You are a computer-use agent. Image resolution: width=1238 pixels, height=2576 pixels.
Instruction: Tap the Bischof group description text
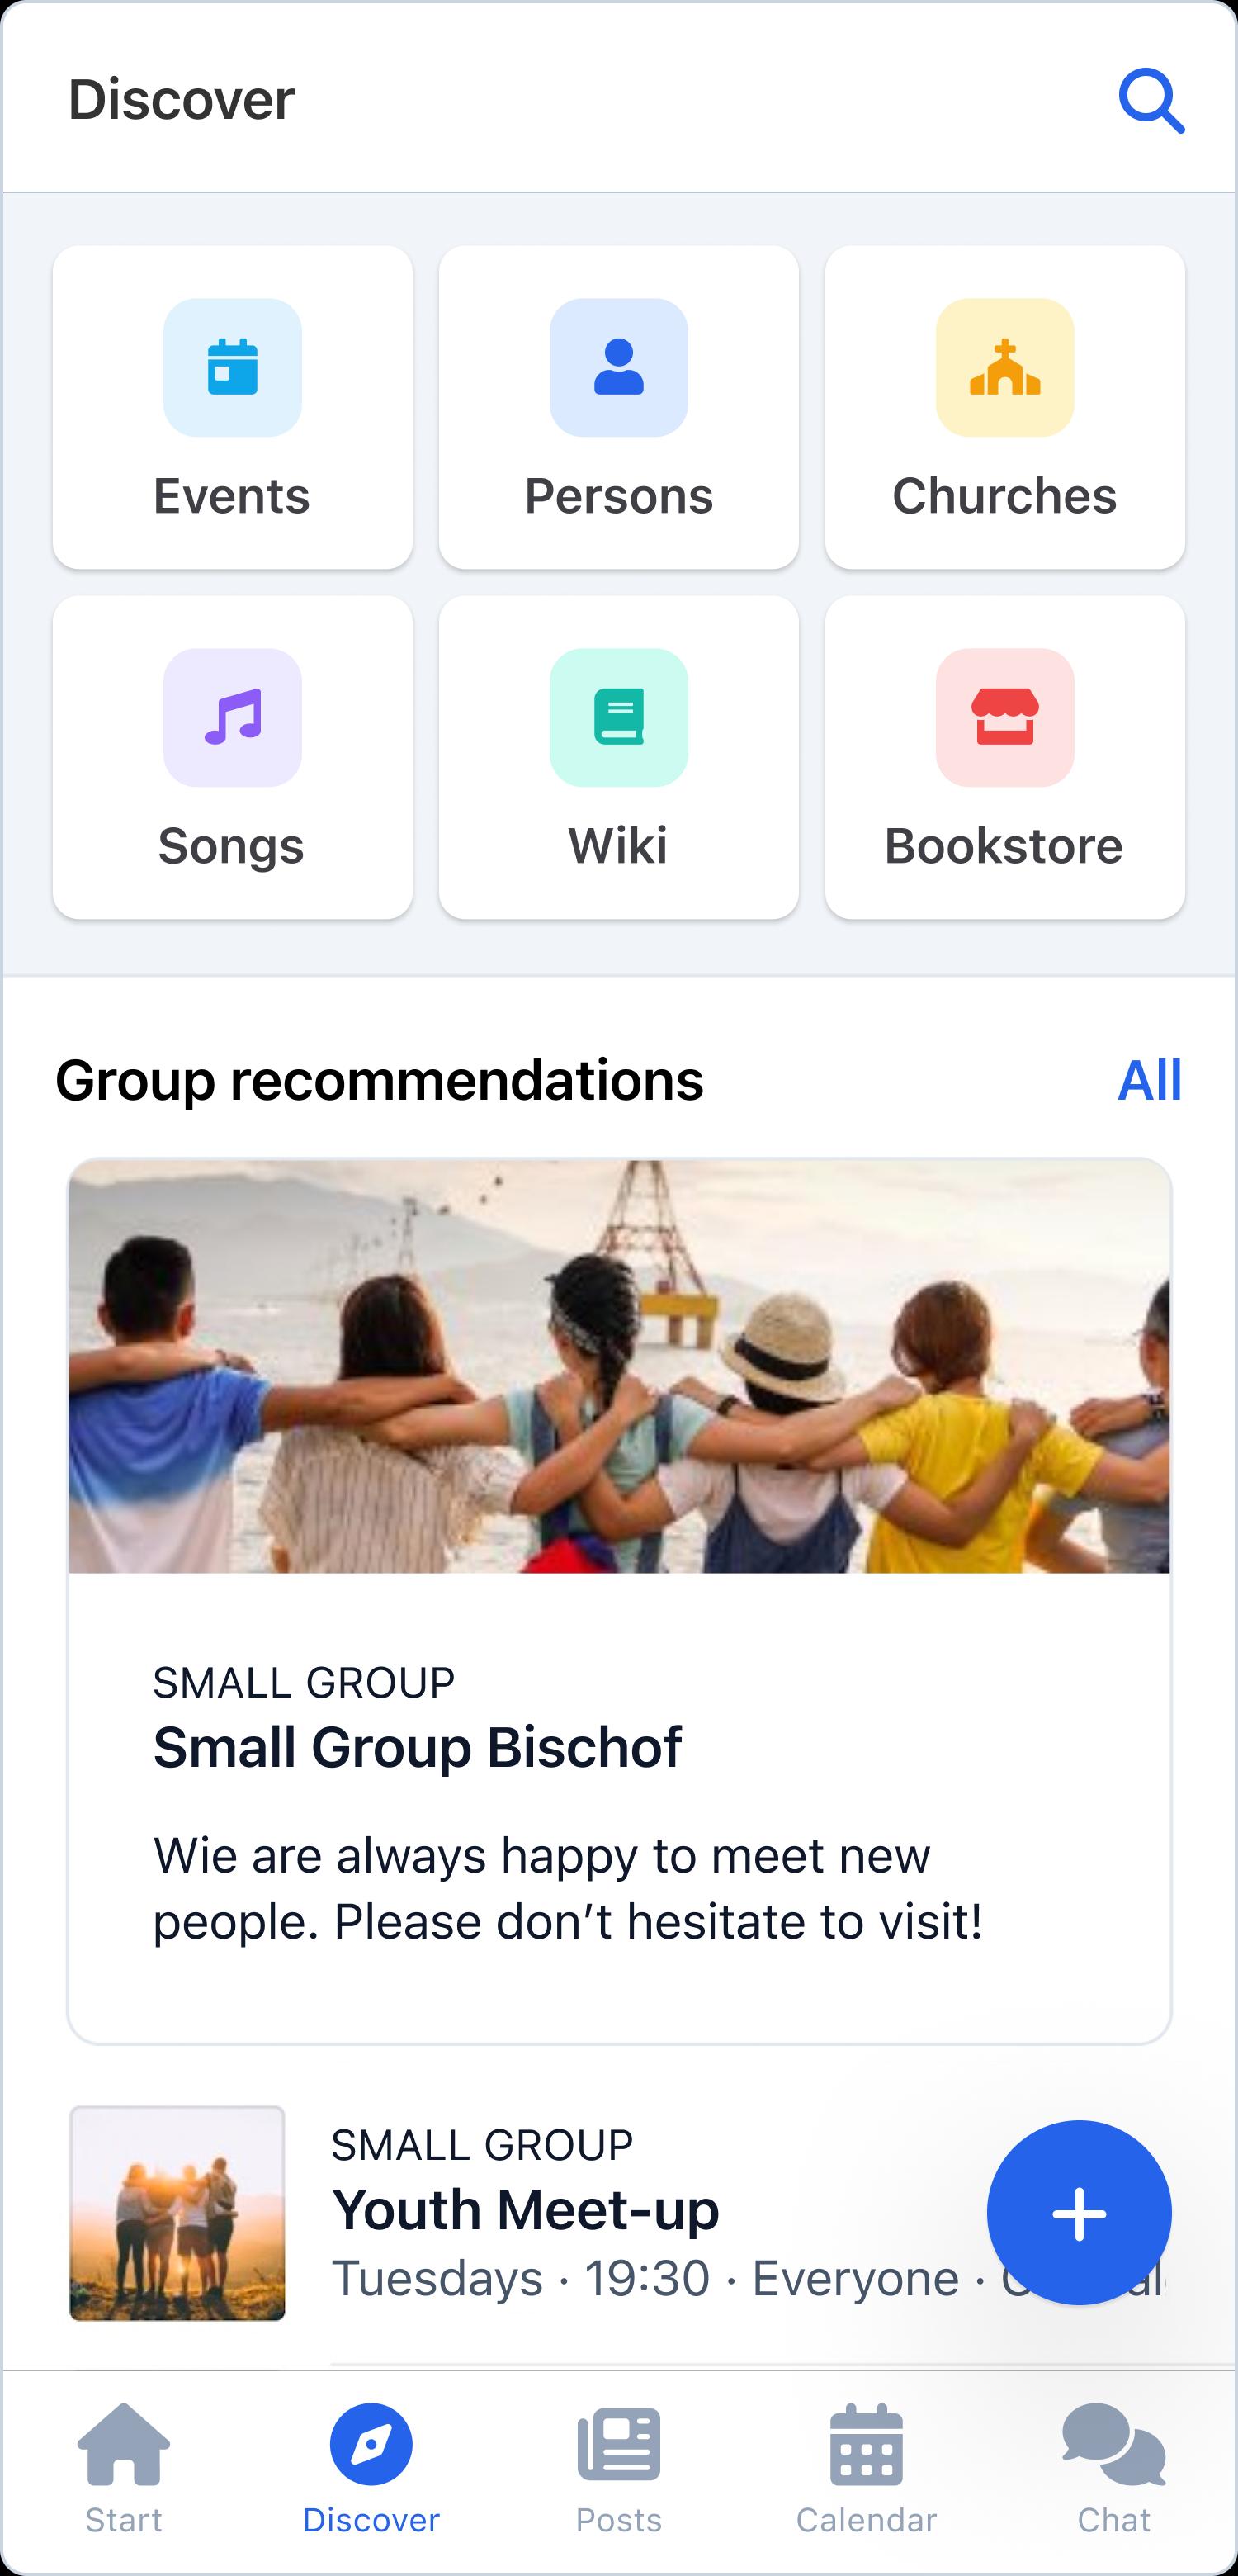coord(567,1888)
